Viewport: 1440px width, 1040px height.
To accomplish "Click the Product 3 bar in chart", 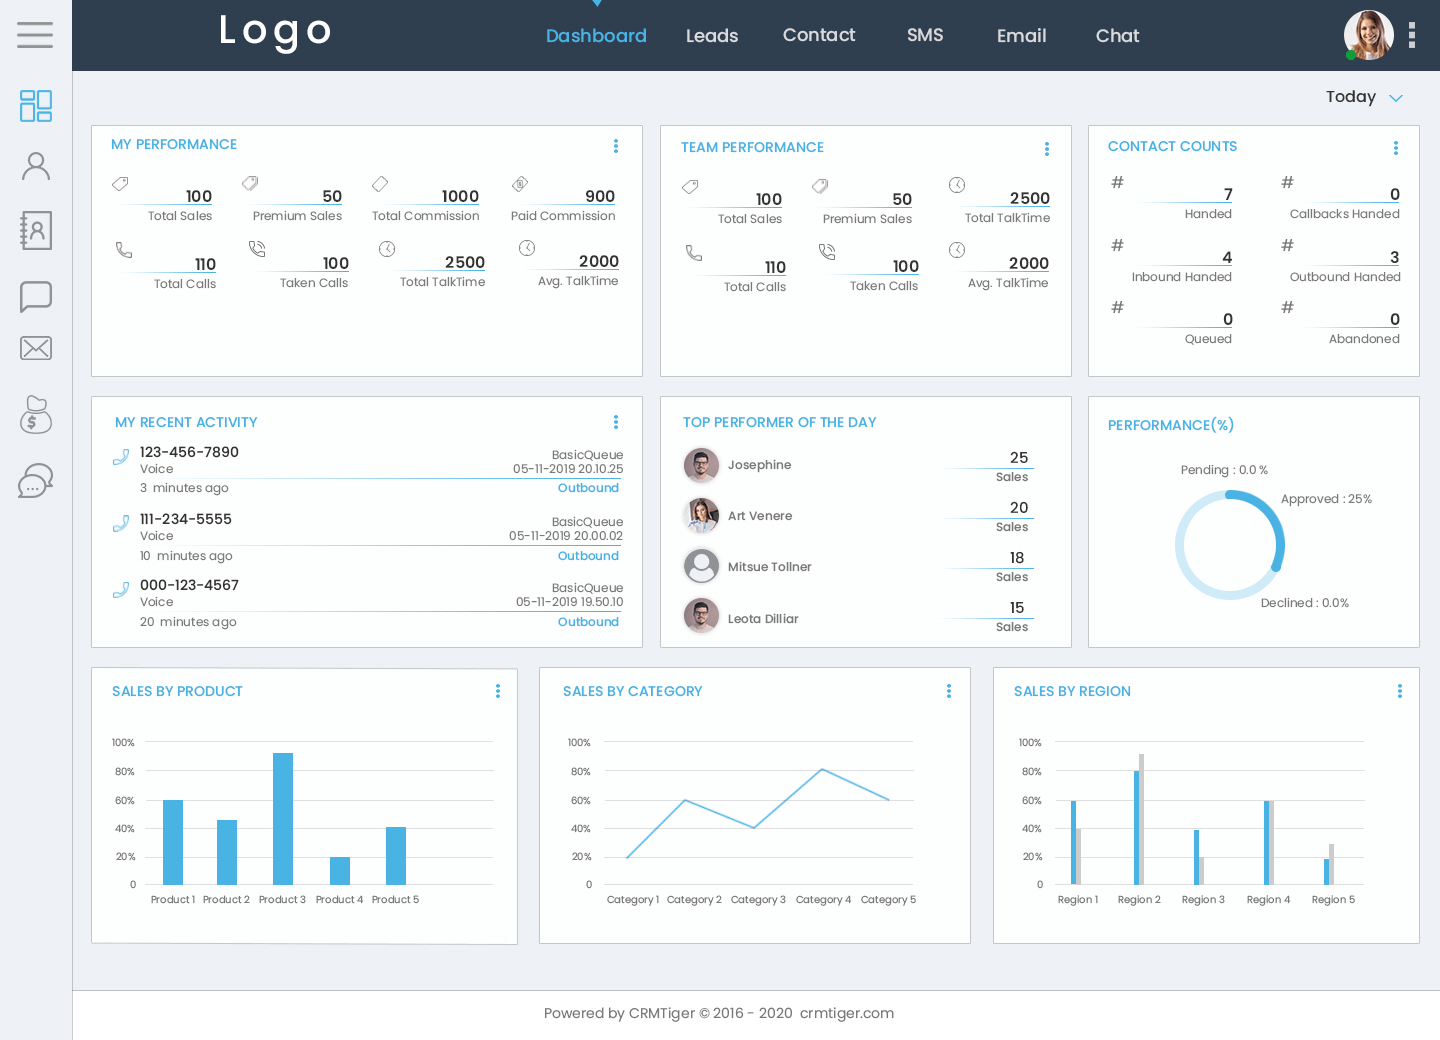I will coord(283,818).
